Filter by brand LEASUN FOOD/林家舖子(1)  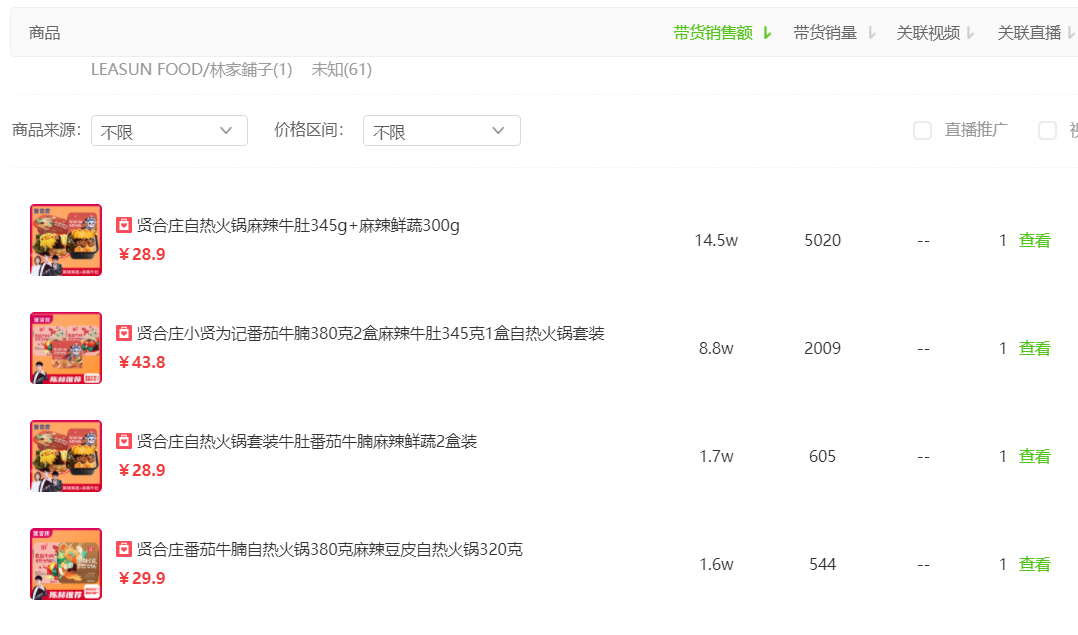(x=191, y=70)
